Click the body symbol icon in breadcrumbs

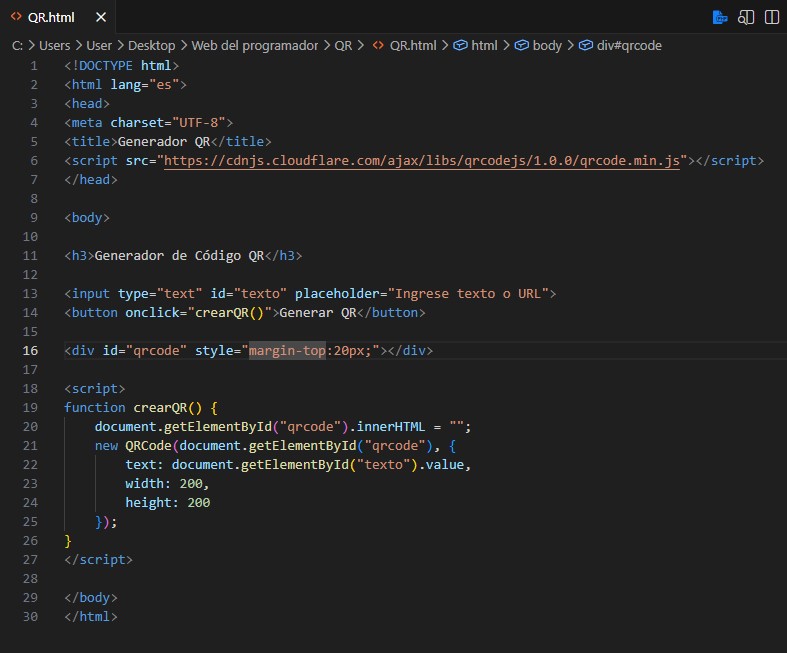coord(521,46)
